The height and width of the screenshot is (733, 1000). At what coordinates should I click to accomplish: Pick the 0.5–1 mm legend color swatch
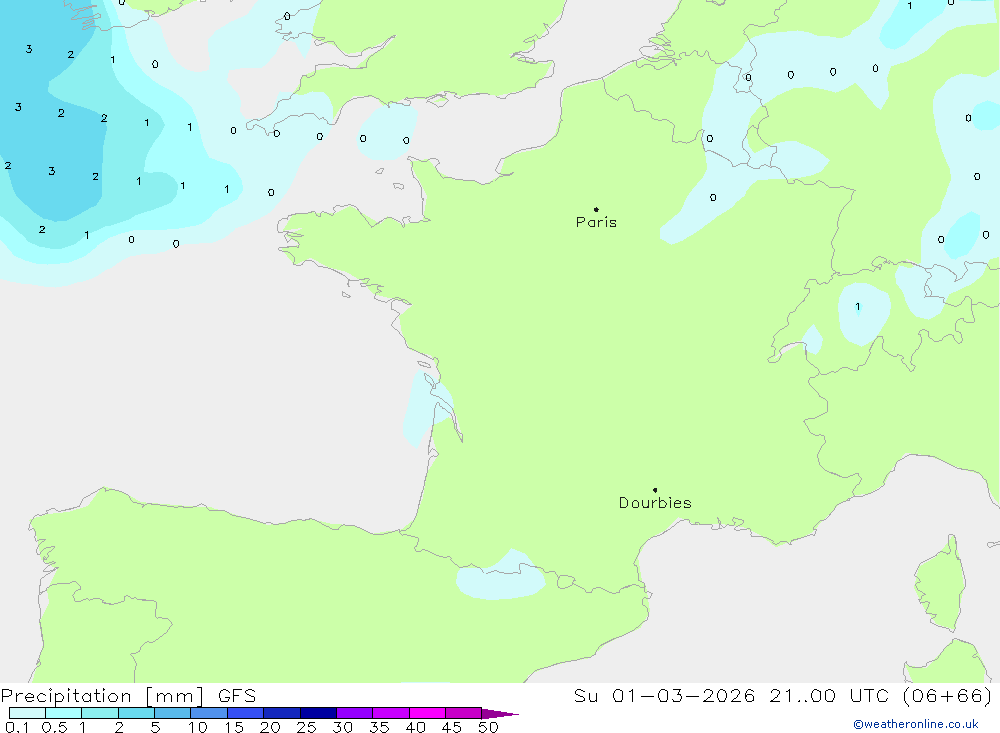[x=64, y=713]
